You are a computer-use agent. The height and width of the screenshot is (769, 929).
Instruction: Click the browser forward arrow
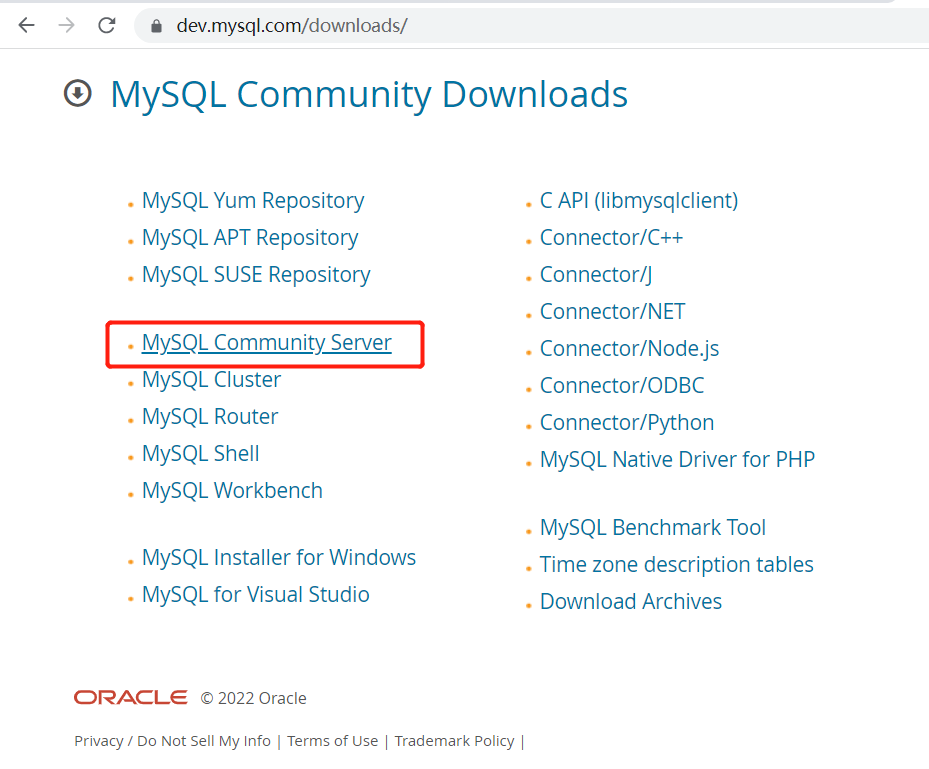click(x=66, y=25)
